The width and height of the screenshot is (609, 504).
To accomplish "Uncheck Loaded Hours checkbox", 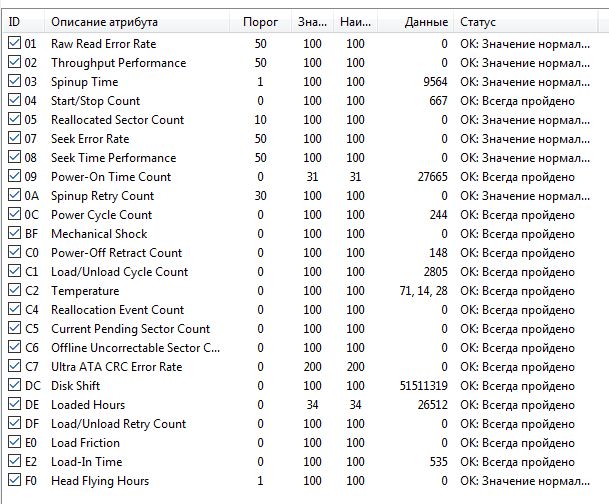I will tap(14, 404).
